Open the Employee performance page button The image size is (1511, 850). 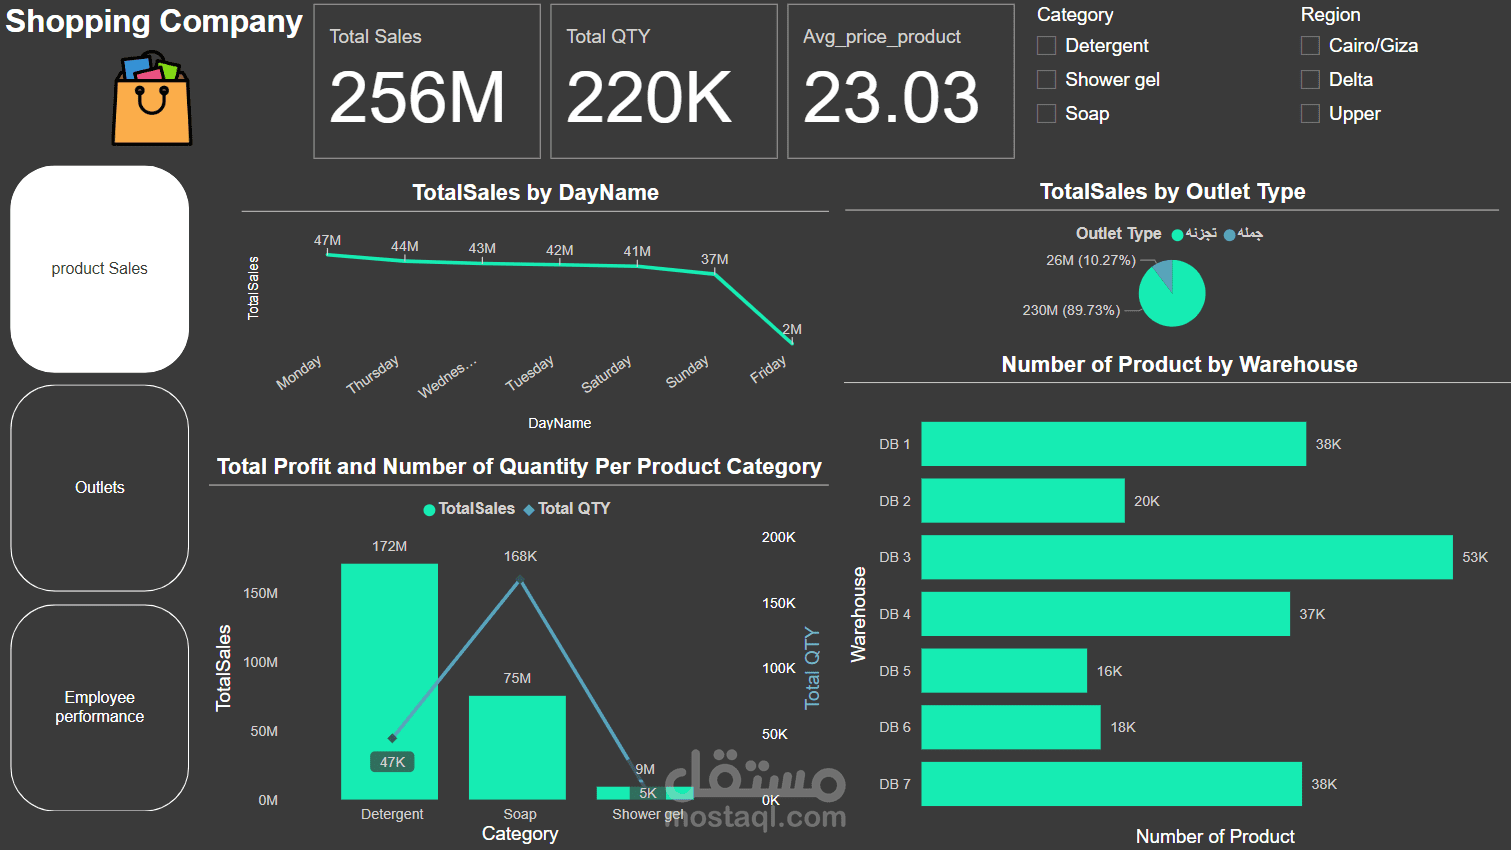(99, 707)
